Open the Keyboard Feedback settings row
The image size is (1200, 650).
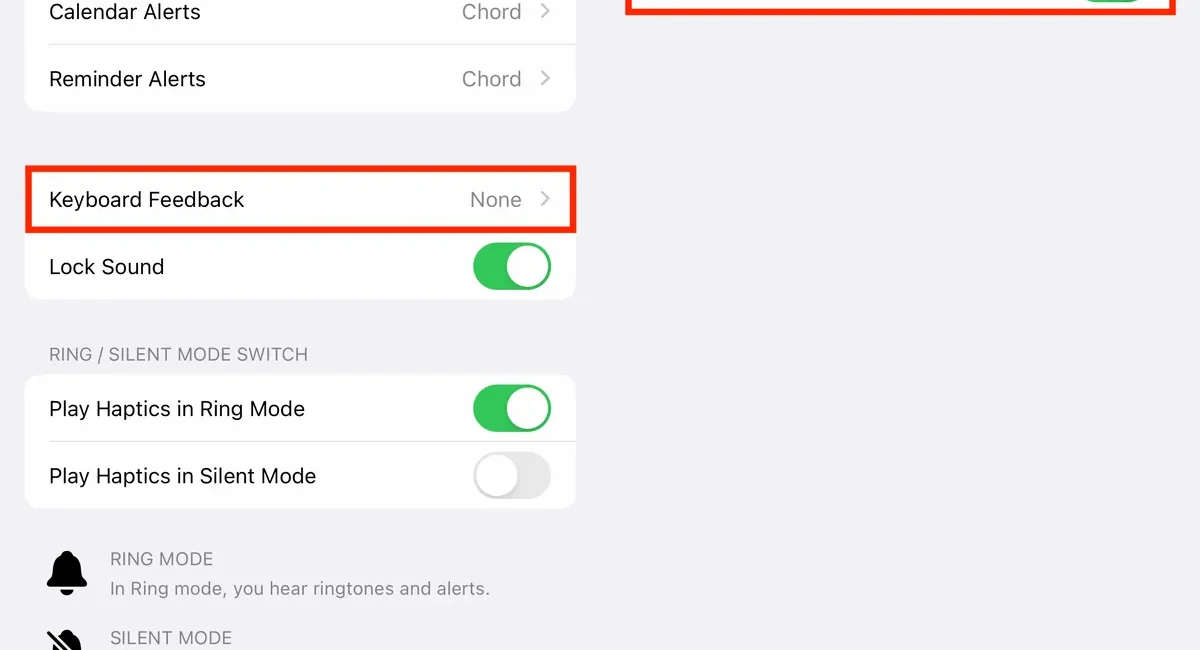tap(147, 200)
